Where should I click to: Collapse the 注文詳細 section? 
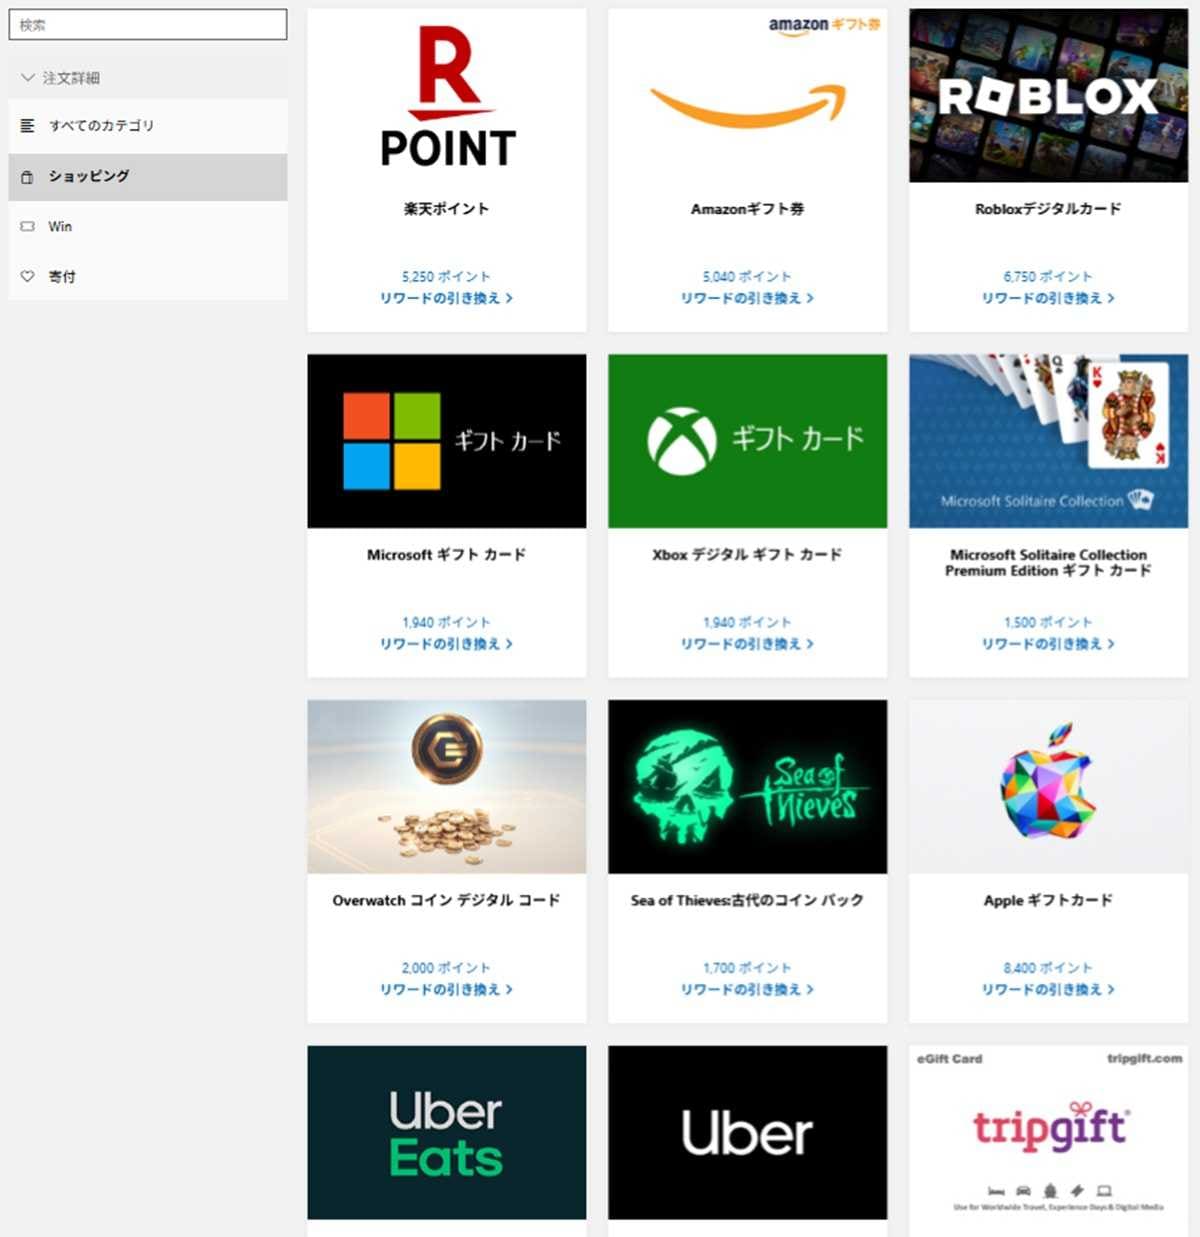click(26, 77)
